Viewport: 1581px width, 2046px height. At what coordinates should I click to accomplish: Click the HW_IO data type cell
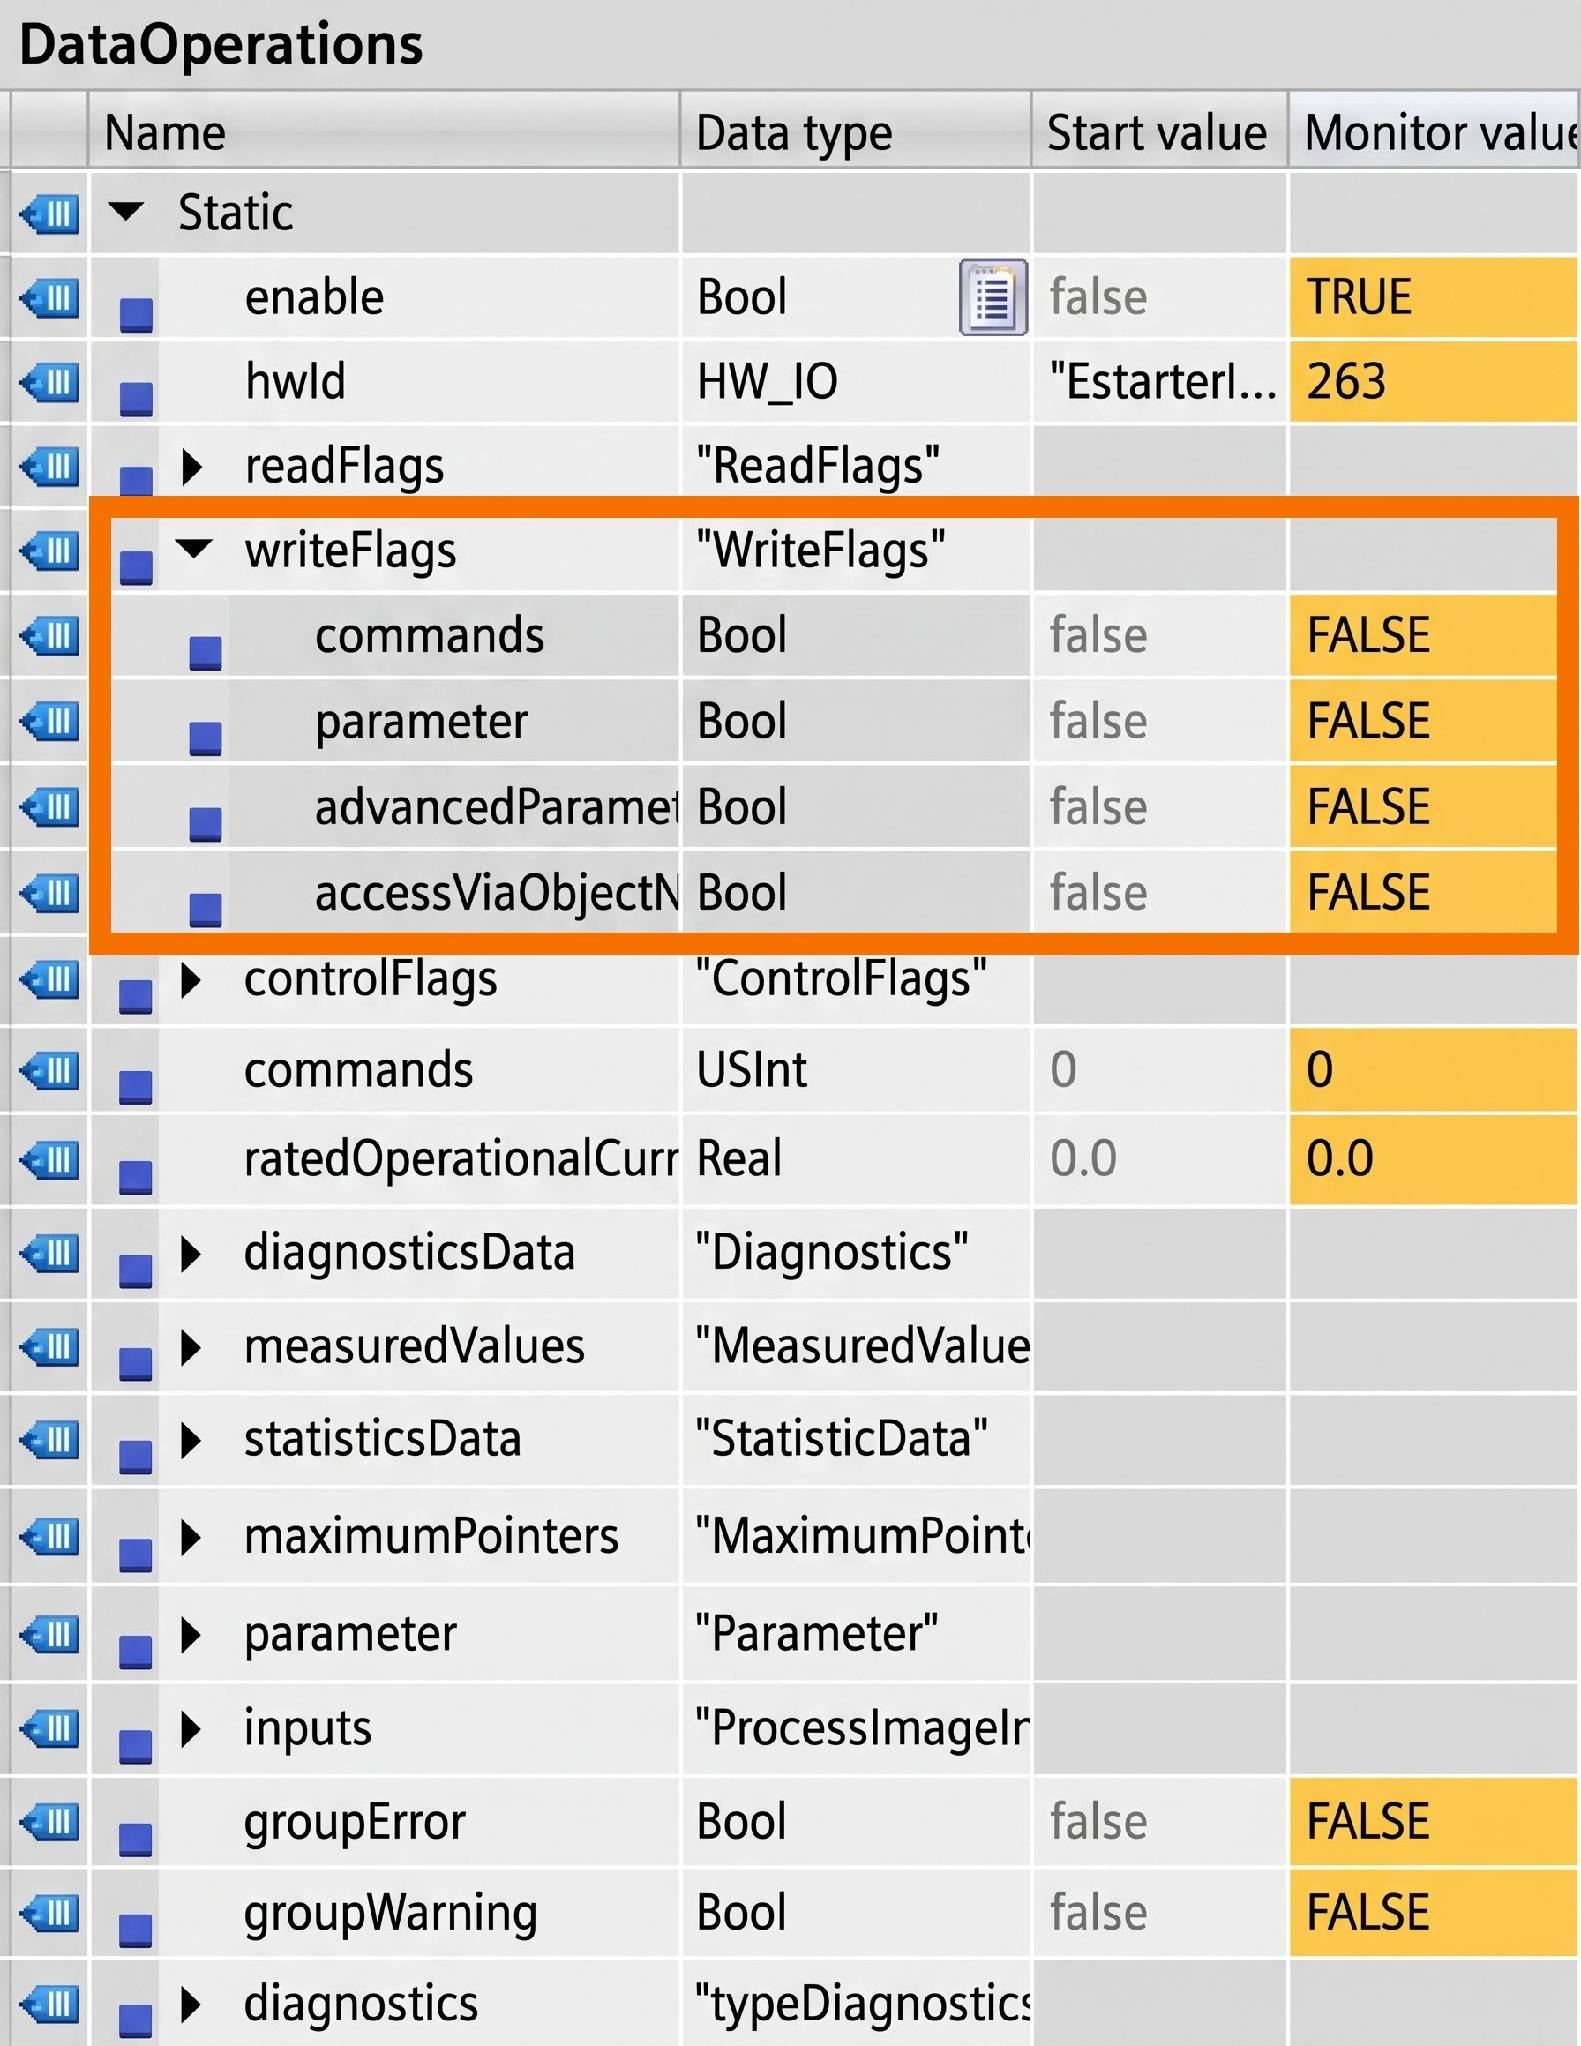(x=856, y=382)
